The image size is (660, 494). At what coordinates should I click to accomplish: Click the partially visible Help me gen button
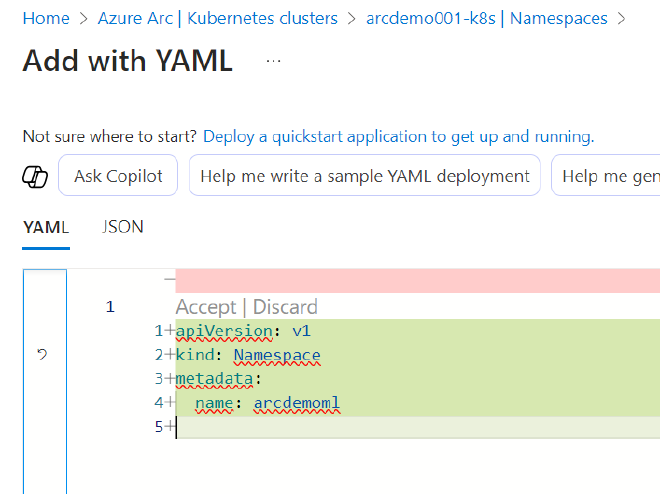[606, 175]
